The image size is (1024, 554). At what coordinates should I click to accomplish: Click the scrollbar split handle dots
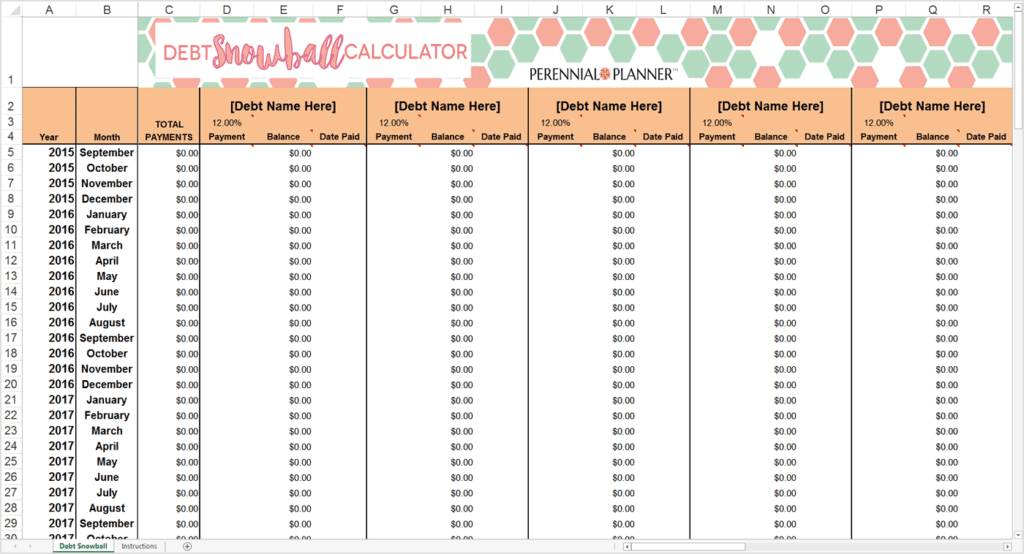[x=615, y=546]
